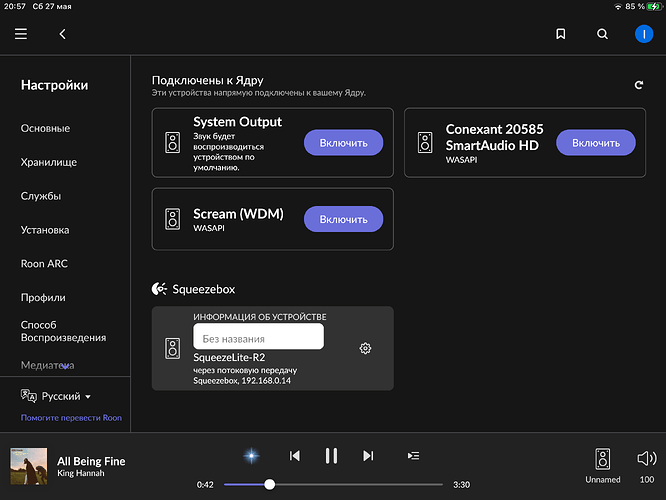
Task: Seek on the track progress bar
Action: click(x=333, y=484)
